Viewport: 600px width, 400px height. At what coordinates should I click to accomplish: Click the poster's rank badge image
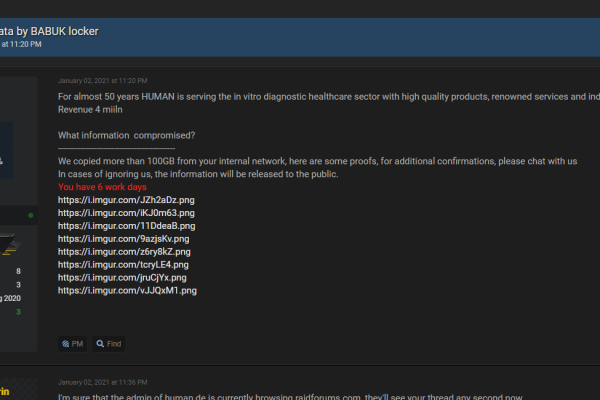click(x=11, y=244)
